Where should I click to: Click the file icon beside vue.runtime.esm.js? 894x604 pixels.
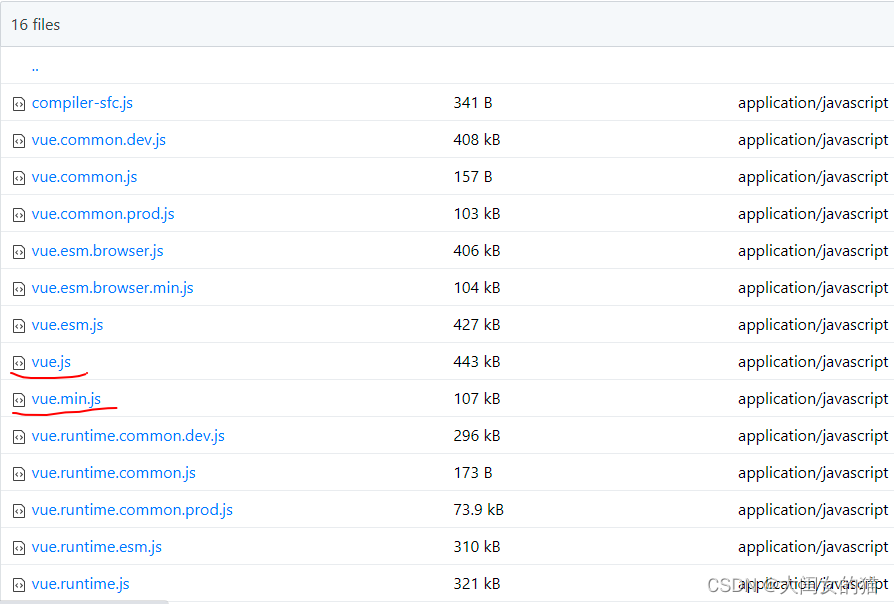(x=19, y=548)
